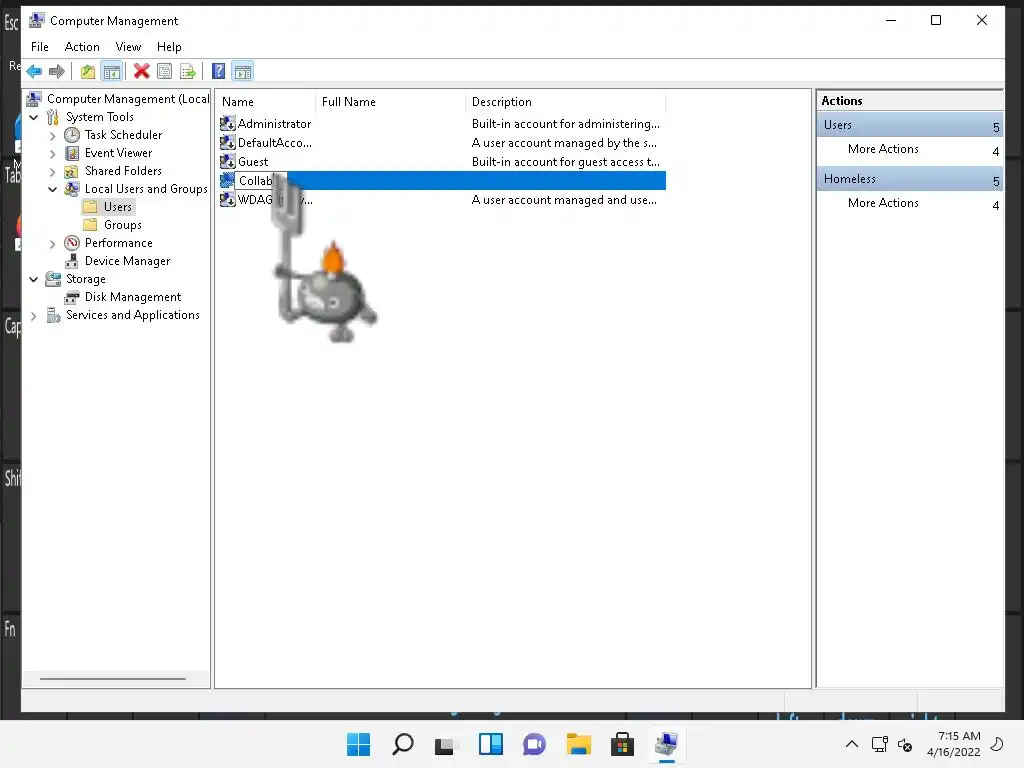
Task: Click Computer Management taskbar icon
Action: tap(666, 744)
